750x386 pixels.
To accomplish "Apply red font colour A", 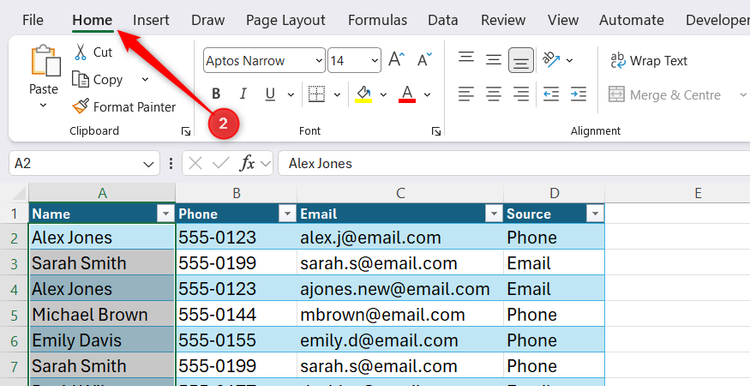I will click(x=407, y=94).
